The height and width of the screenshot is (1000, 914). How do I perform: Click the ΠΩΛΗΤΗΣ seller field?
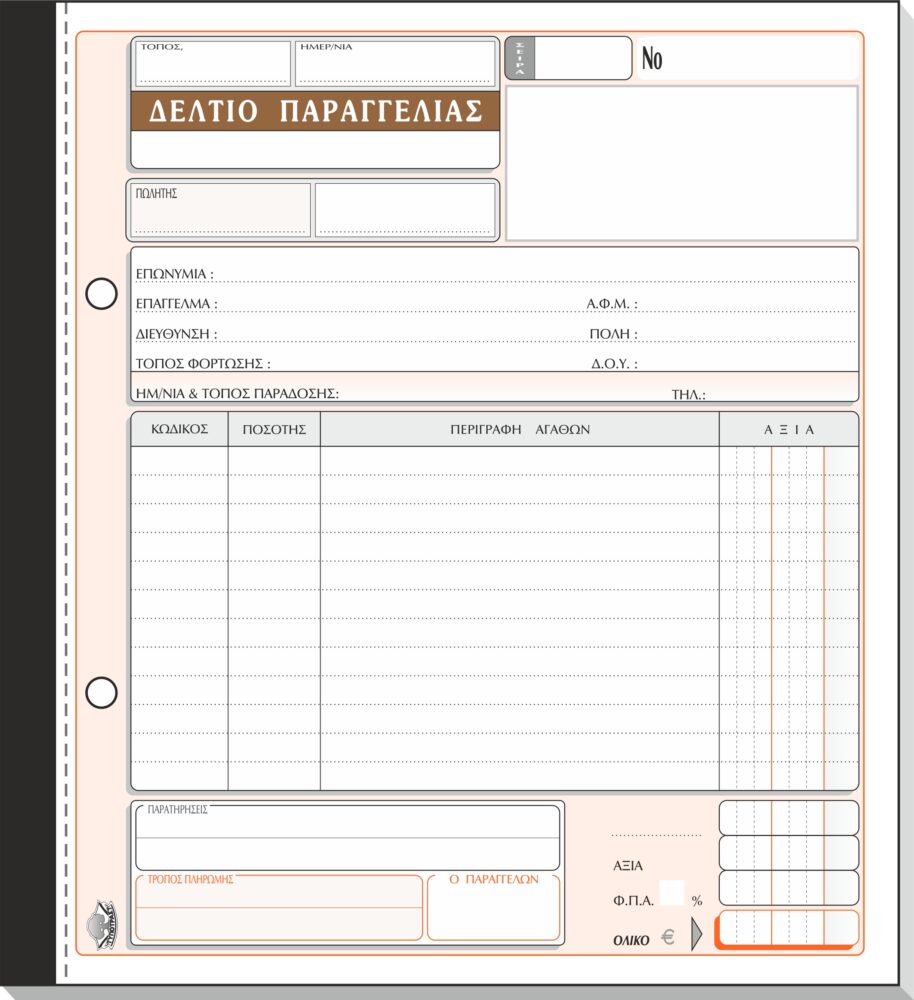click(x=220, y=210)
